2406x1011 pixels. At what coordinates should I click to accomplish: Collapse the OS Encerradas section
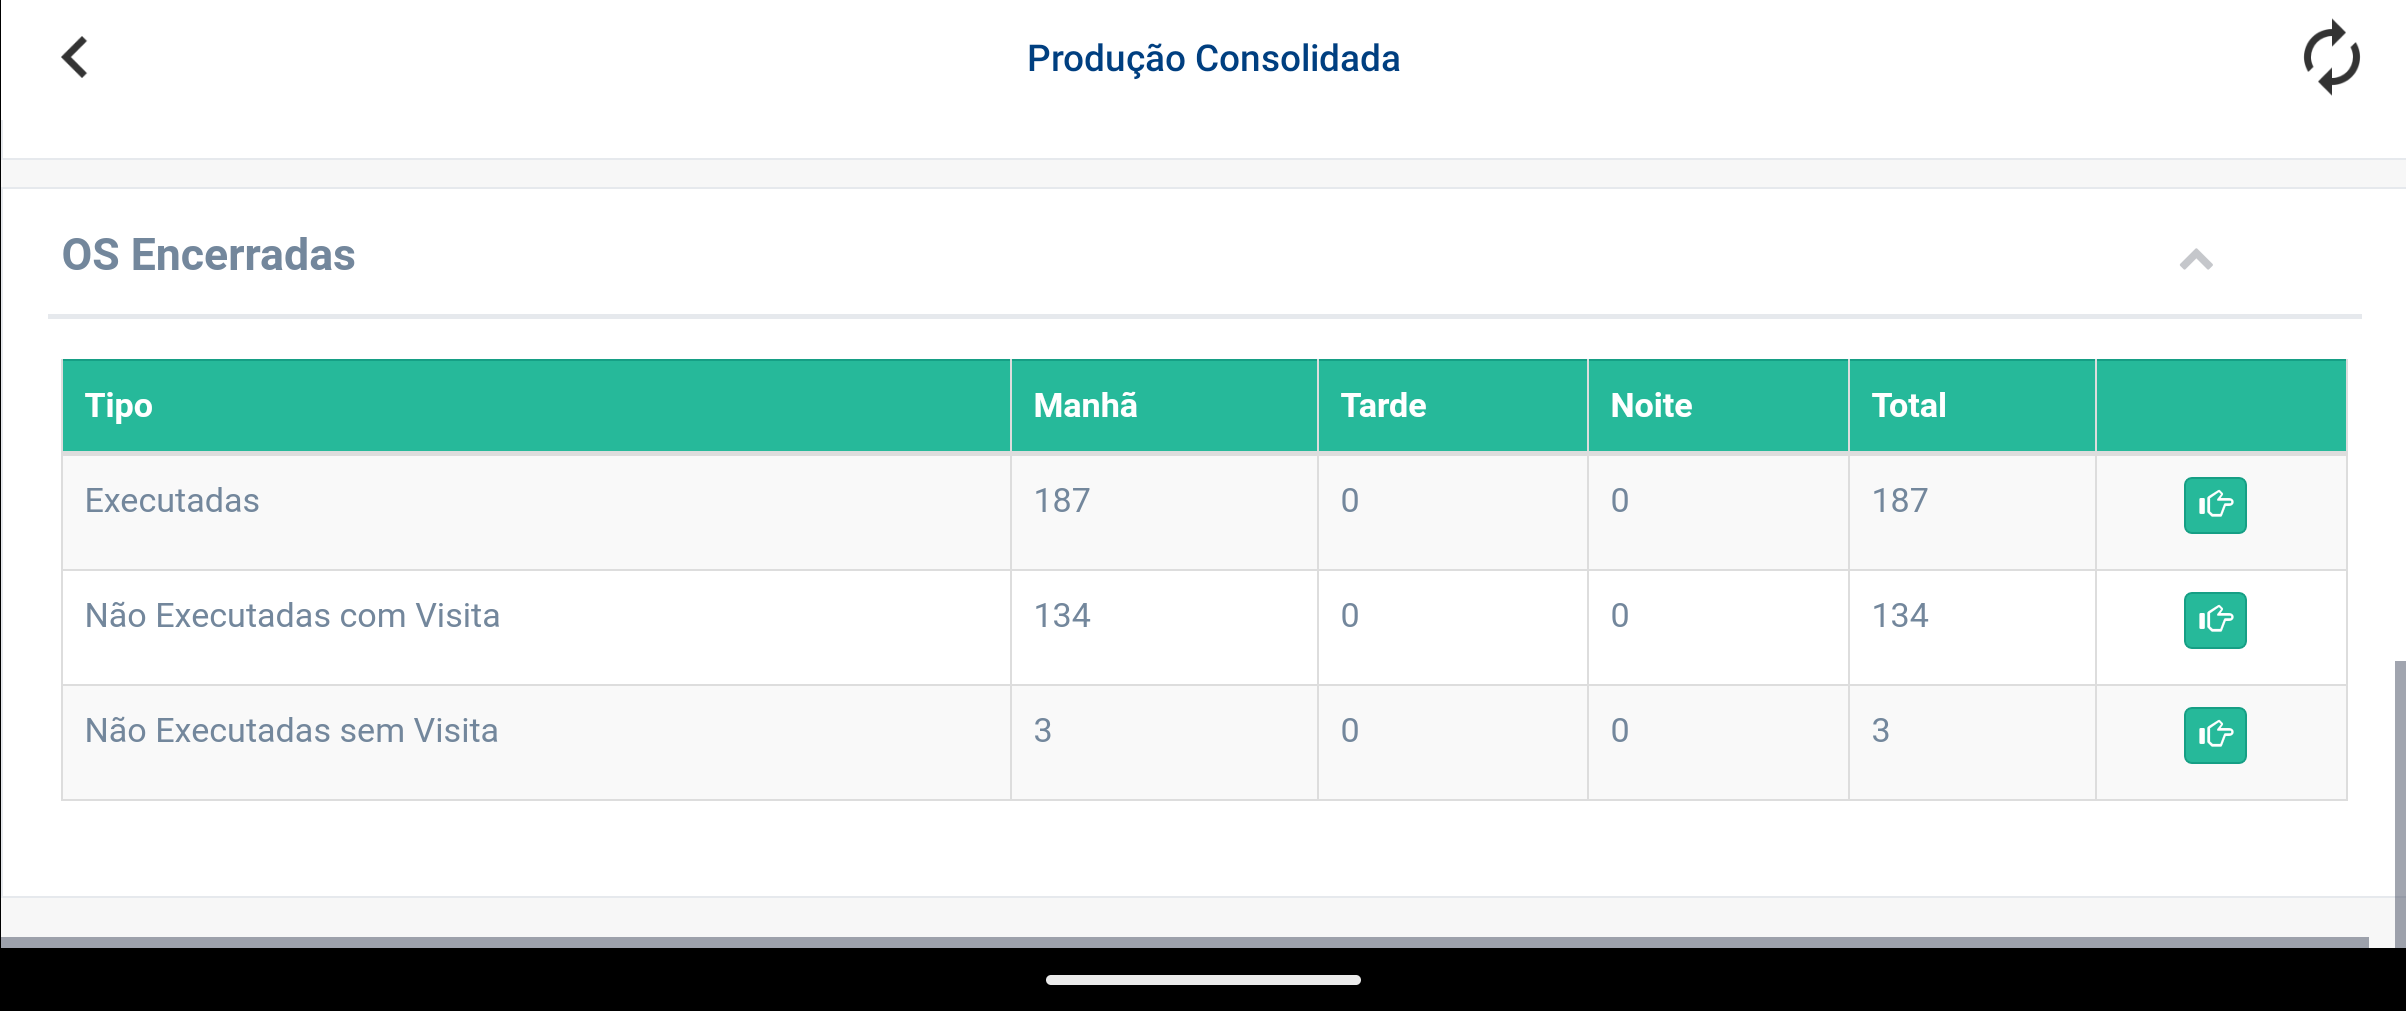tap(2195, 260)
